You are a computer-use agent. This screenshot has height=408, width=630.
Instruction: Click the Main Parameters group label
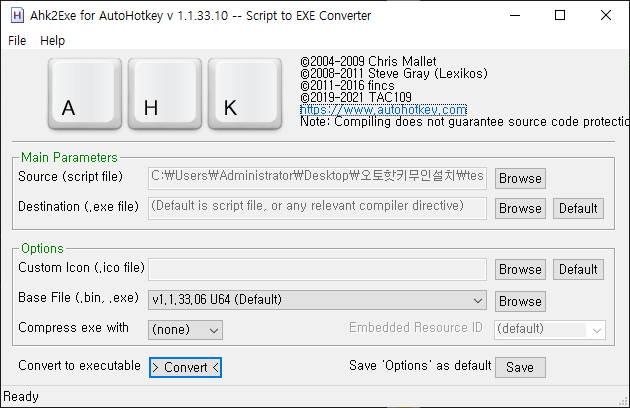(x=69, y=158)
